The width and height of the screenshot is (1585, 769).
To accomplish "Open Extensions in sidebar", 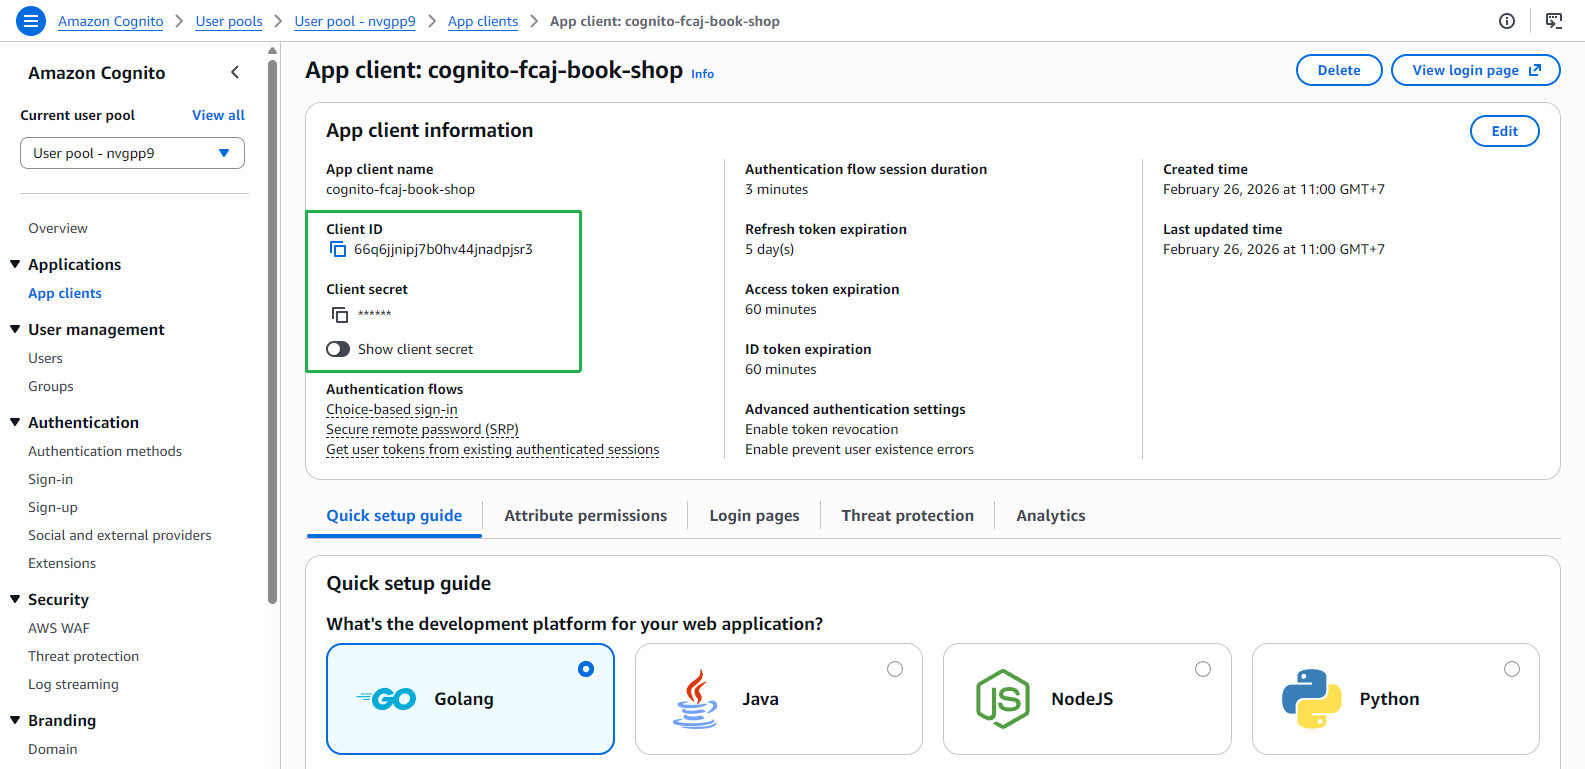I will 62,563.
